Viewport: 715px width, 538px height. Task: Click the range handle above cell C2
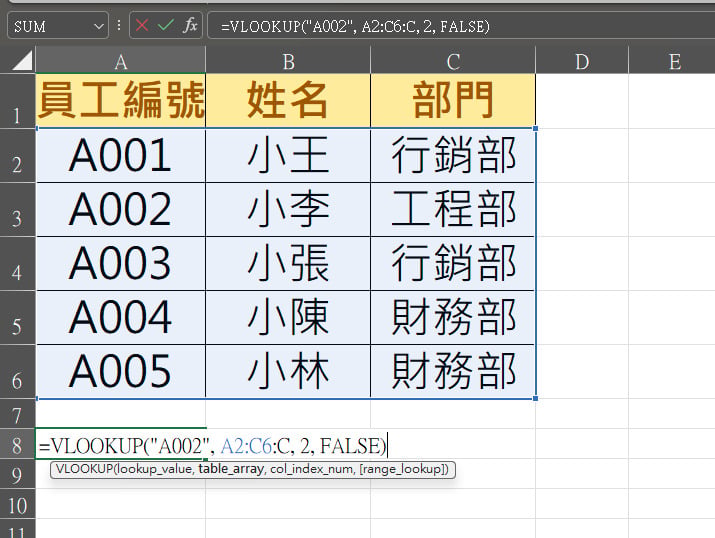[535, 129]
